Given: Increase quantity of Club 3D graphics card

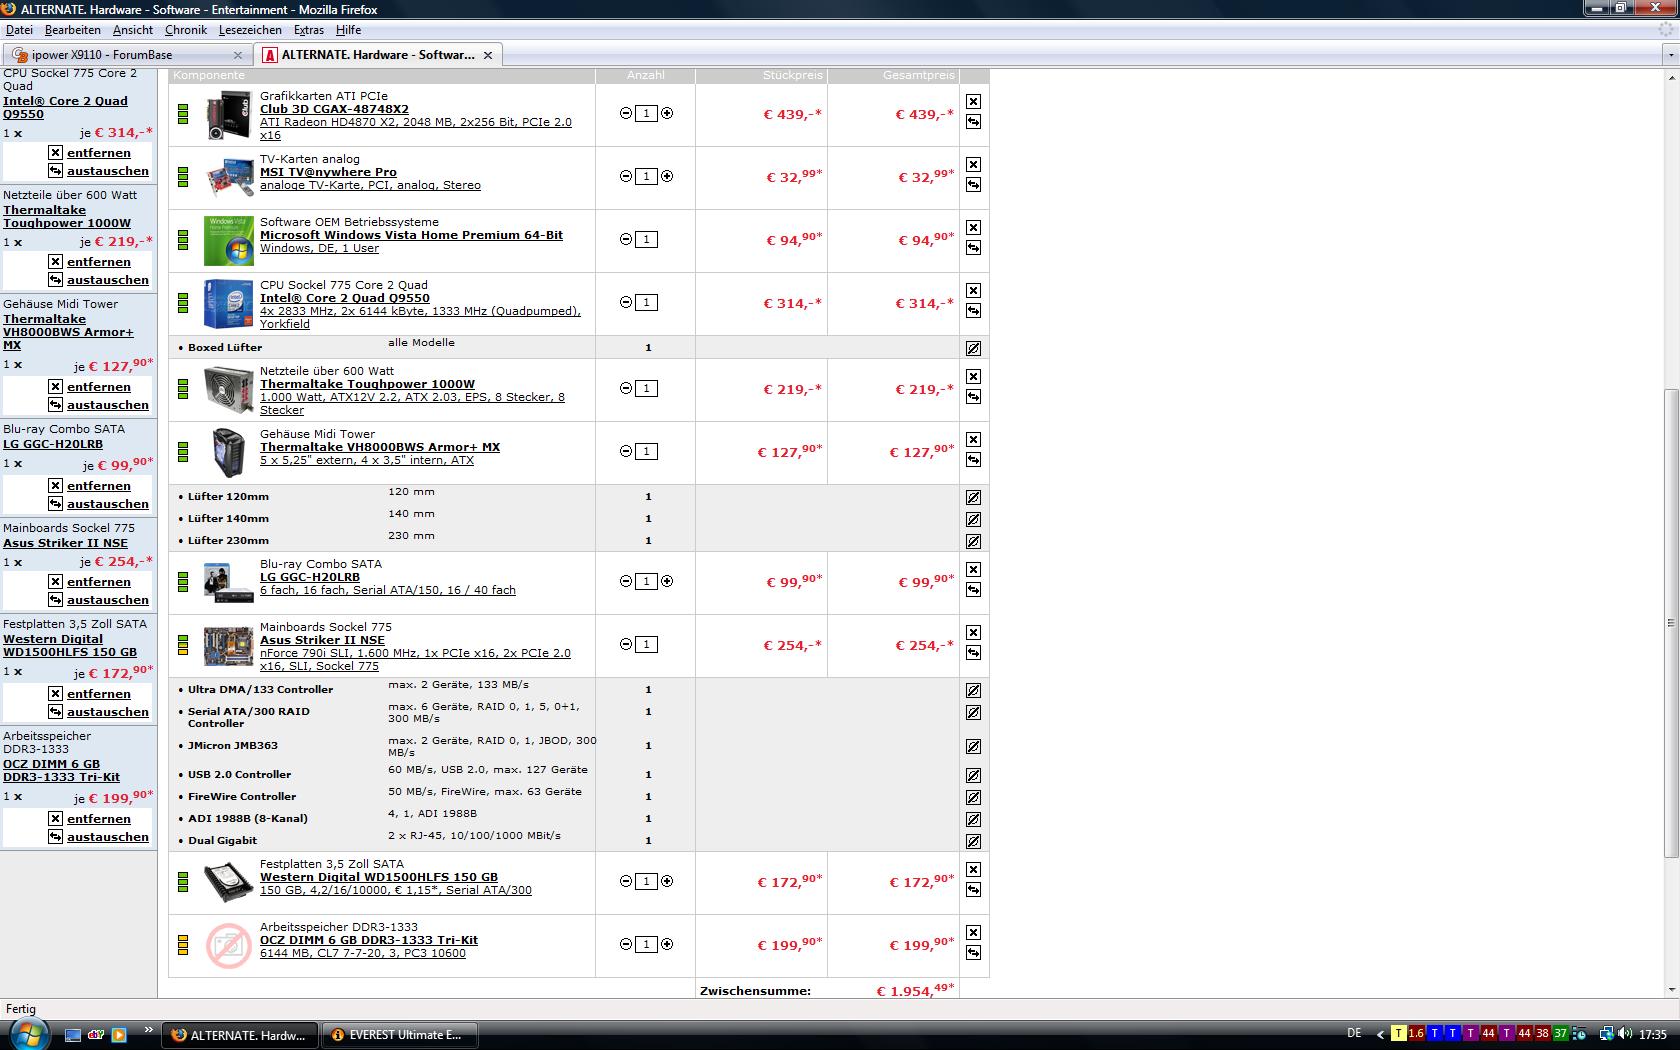Looking at the screenshot, I should coord(667,113).
